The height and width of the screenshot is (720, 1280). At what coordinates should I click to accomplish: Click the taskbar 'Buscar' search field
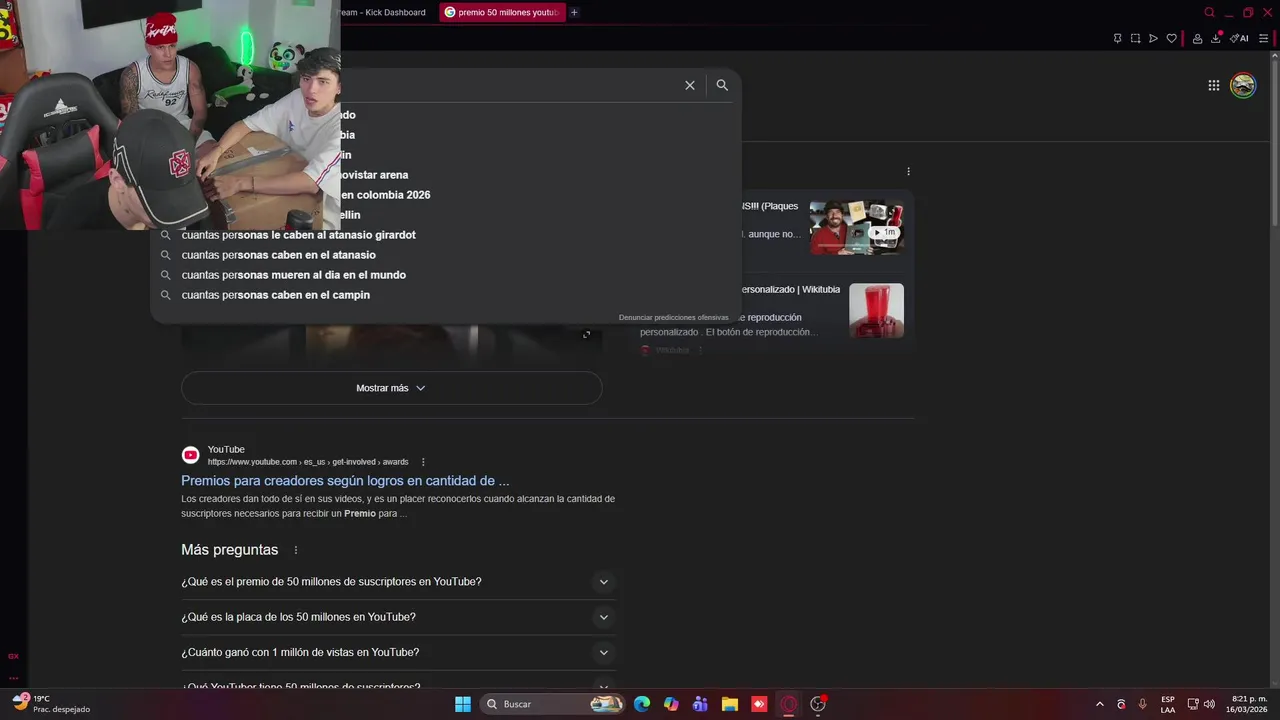pos(553,704)
